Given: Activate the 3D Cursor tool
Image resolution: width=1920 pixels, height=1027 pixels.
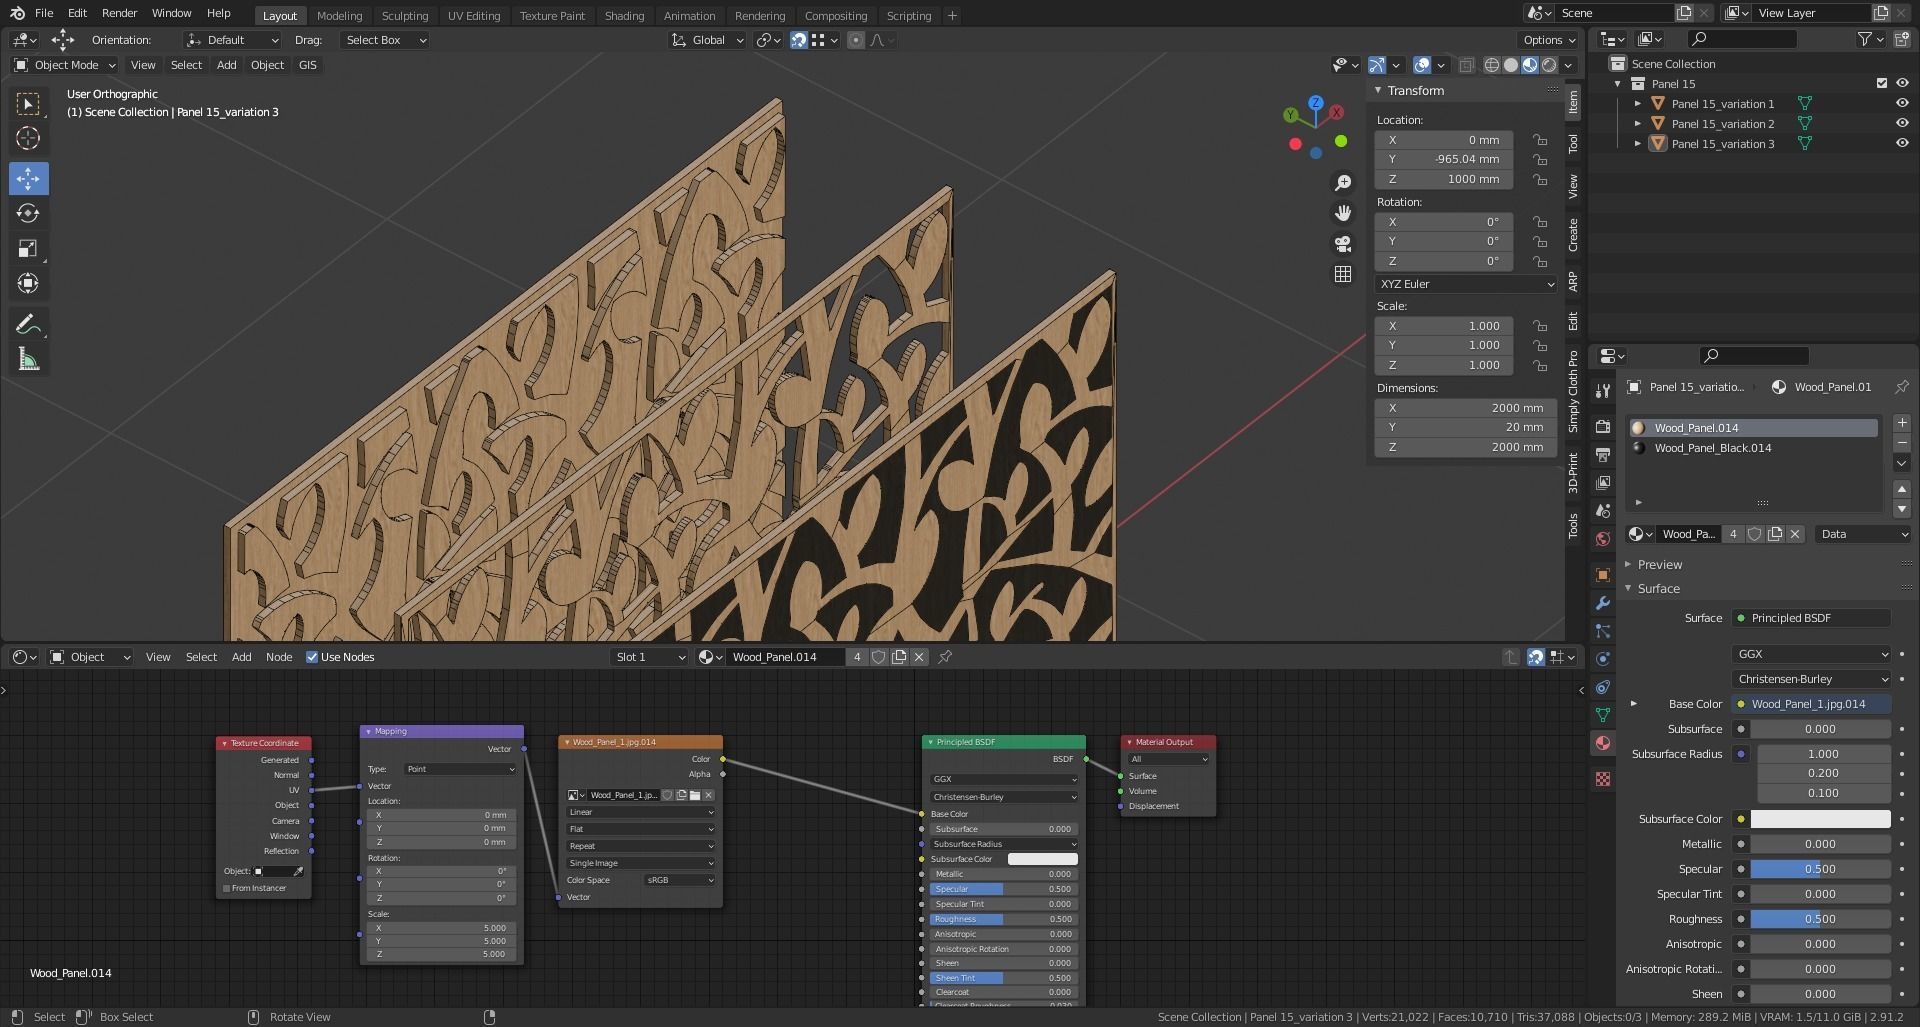Looking at the screenshot, I should pos(28,138).
